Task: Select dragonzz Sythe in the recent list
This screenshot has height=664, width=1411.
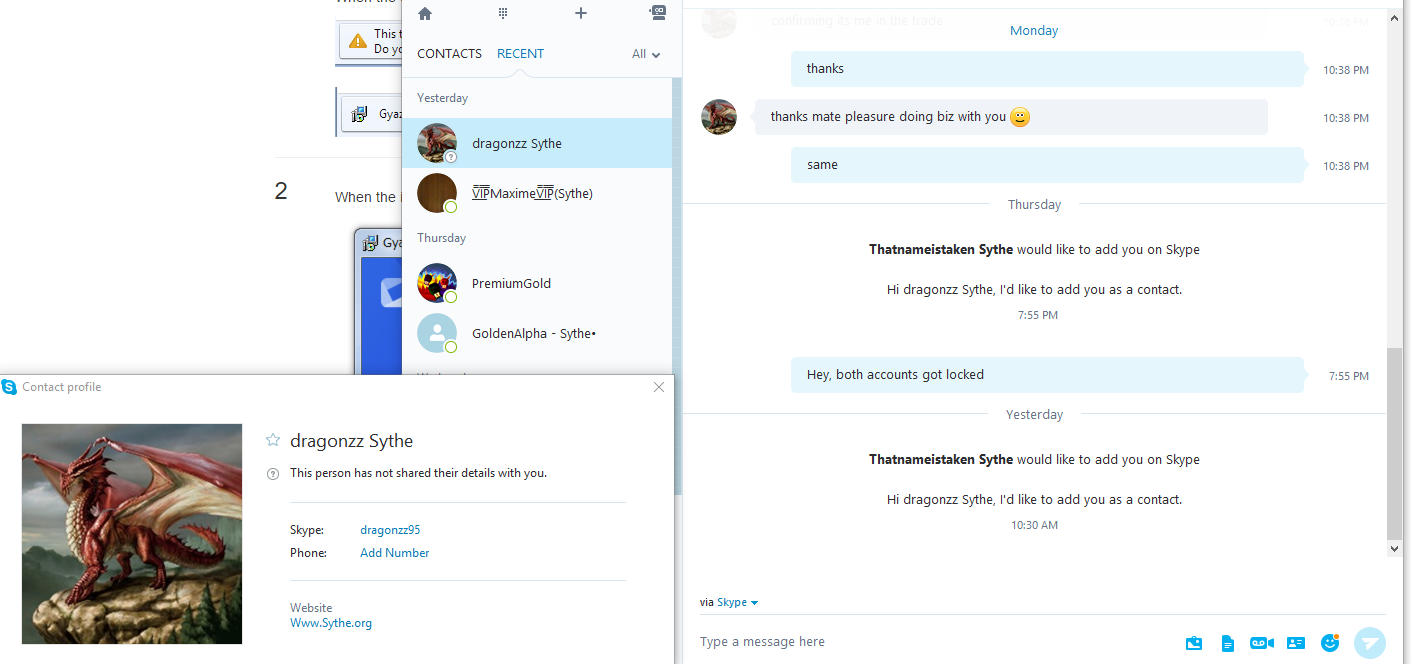Action: click(538, 143)
